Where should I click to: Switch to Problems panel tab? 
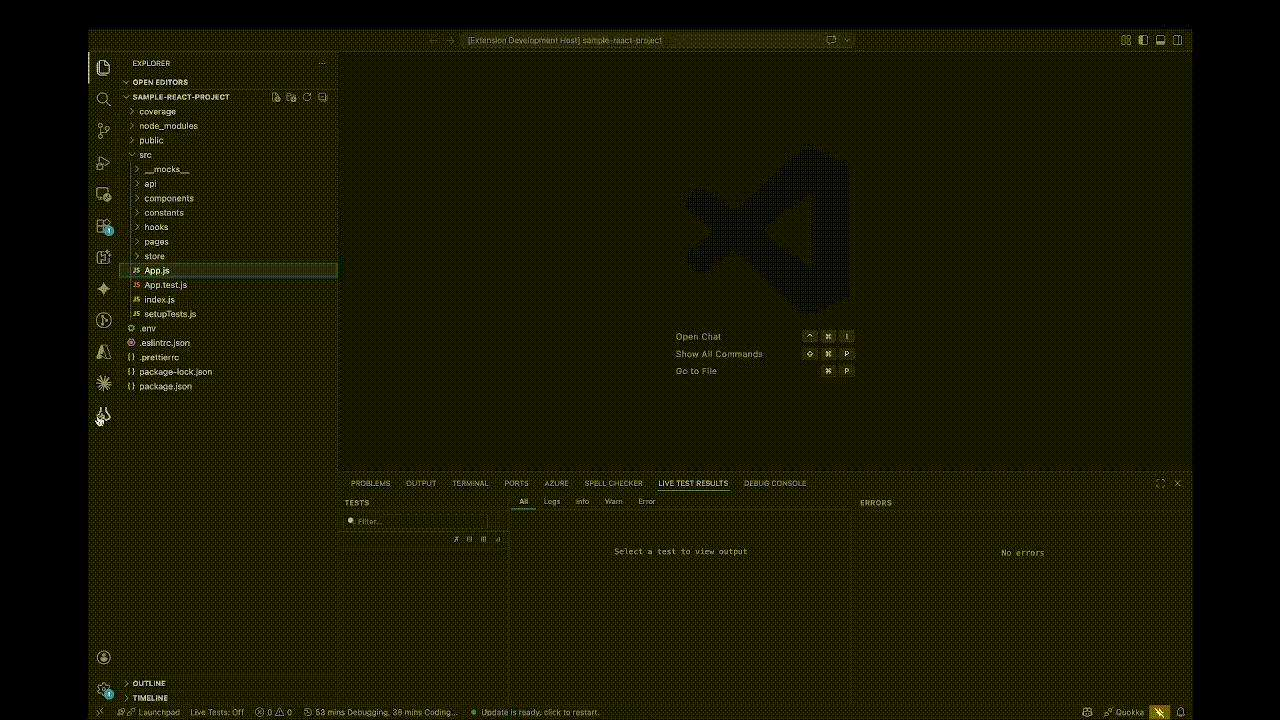tap(370, 483)
